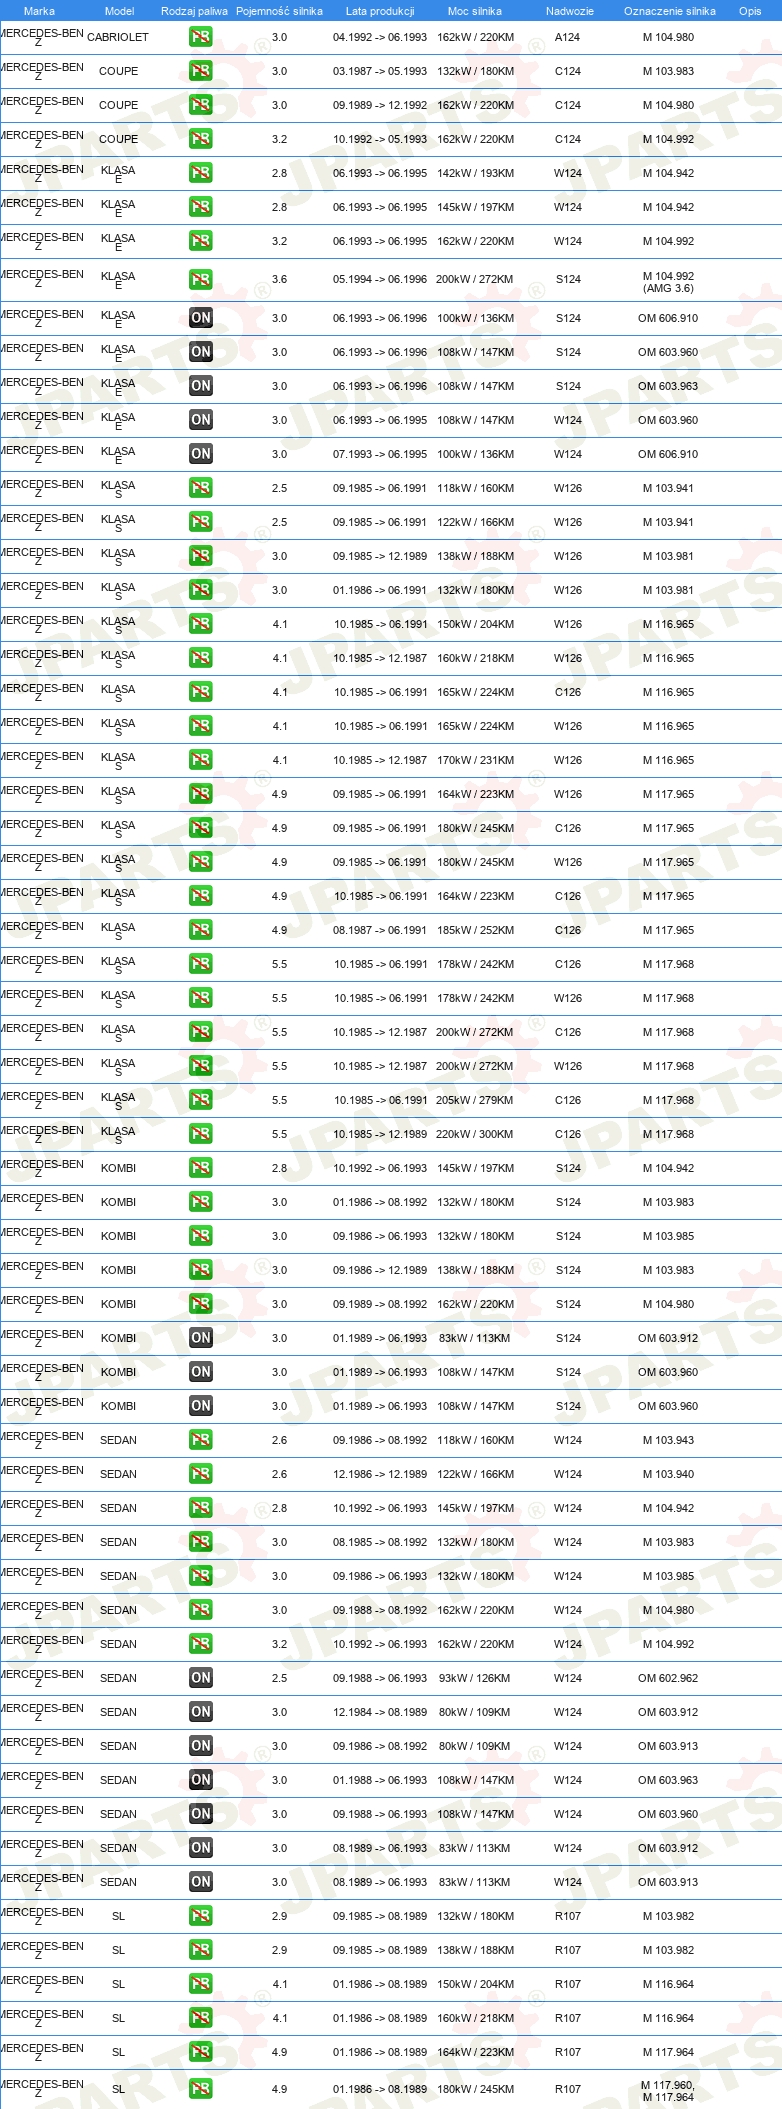Click the date range 01.1986 -> 08.1992
This screenshot has height=2109, width=782.
click(x=380, y=1202)
